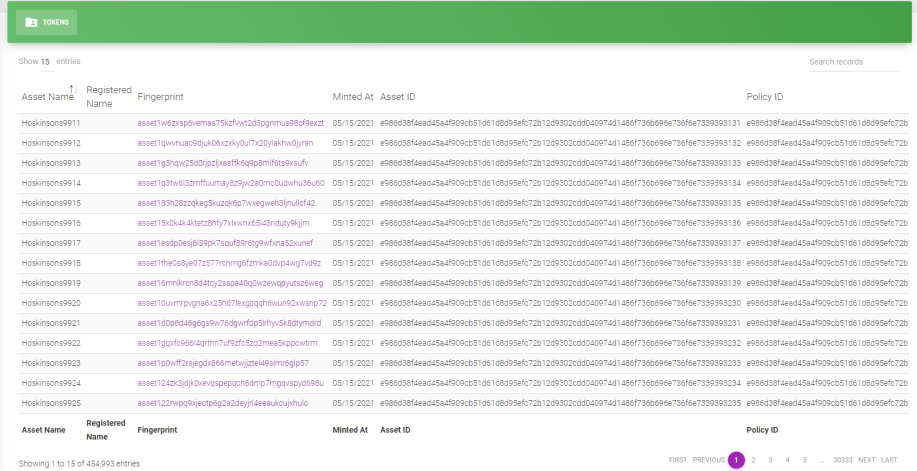Sort by the Fingerprint column header
Viewport: 917px width, 471px height.
[160, 97]
